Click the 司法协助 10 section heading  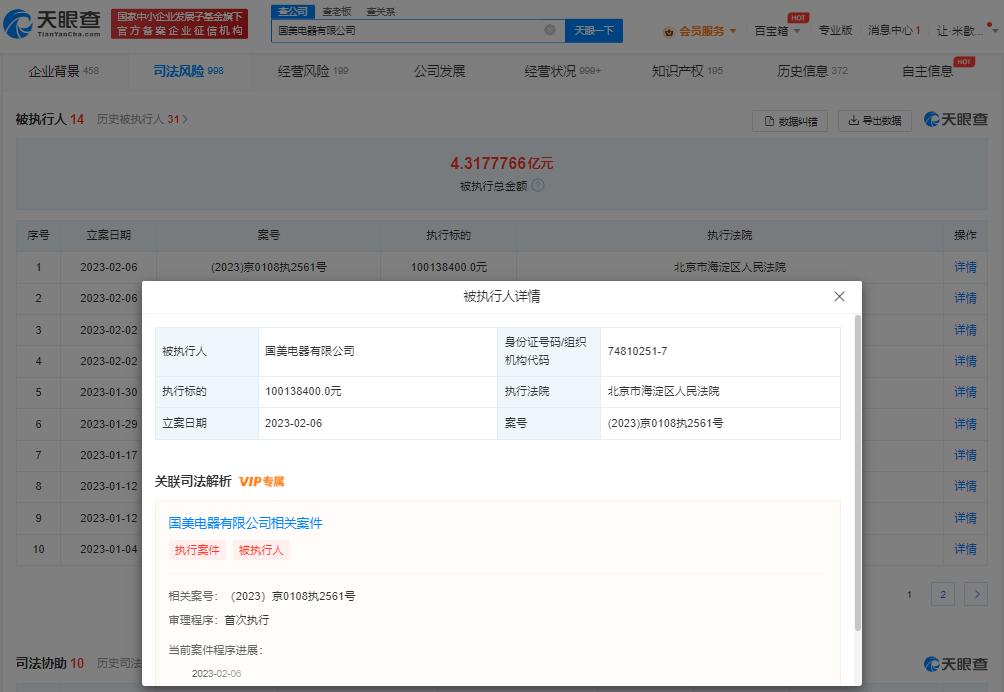tap(50, 663)
